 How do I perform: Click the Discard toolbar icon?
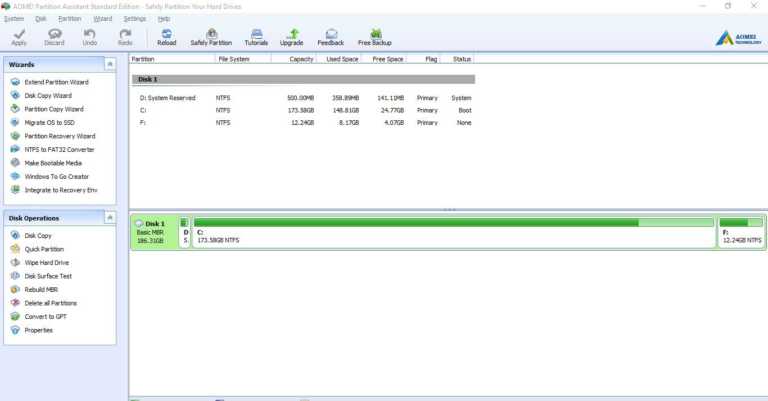click(x=54, y=34)
